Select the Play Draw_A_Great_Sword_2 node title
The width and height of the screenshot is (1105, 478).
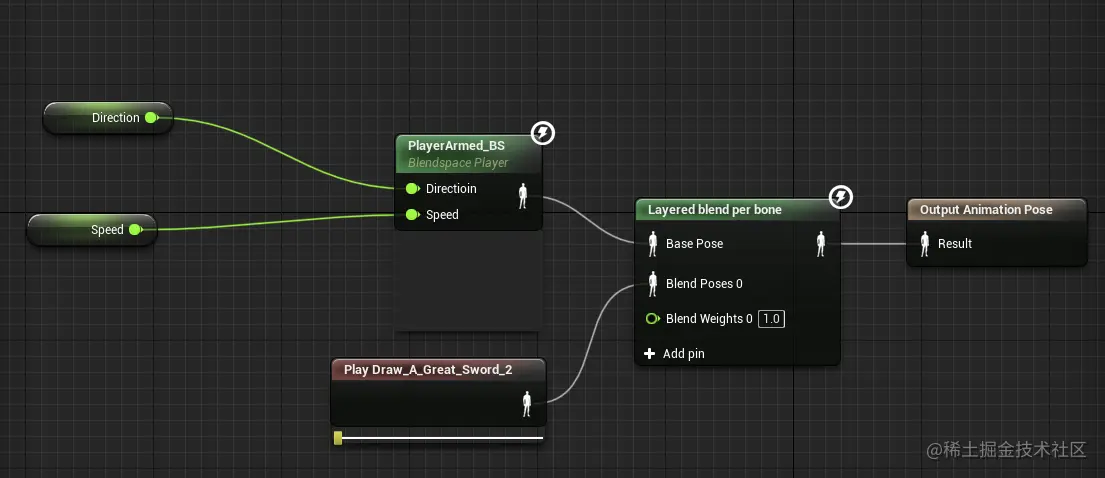pos(428,369)
